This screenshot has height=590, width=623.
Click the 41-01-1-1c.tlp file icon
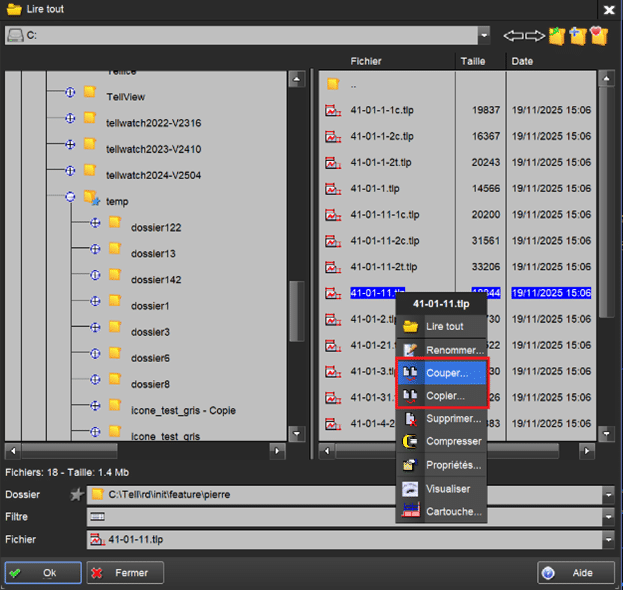click(334, 110)
